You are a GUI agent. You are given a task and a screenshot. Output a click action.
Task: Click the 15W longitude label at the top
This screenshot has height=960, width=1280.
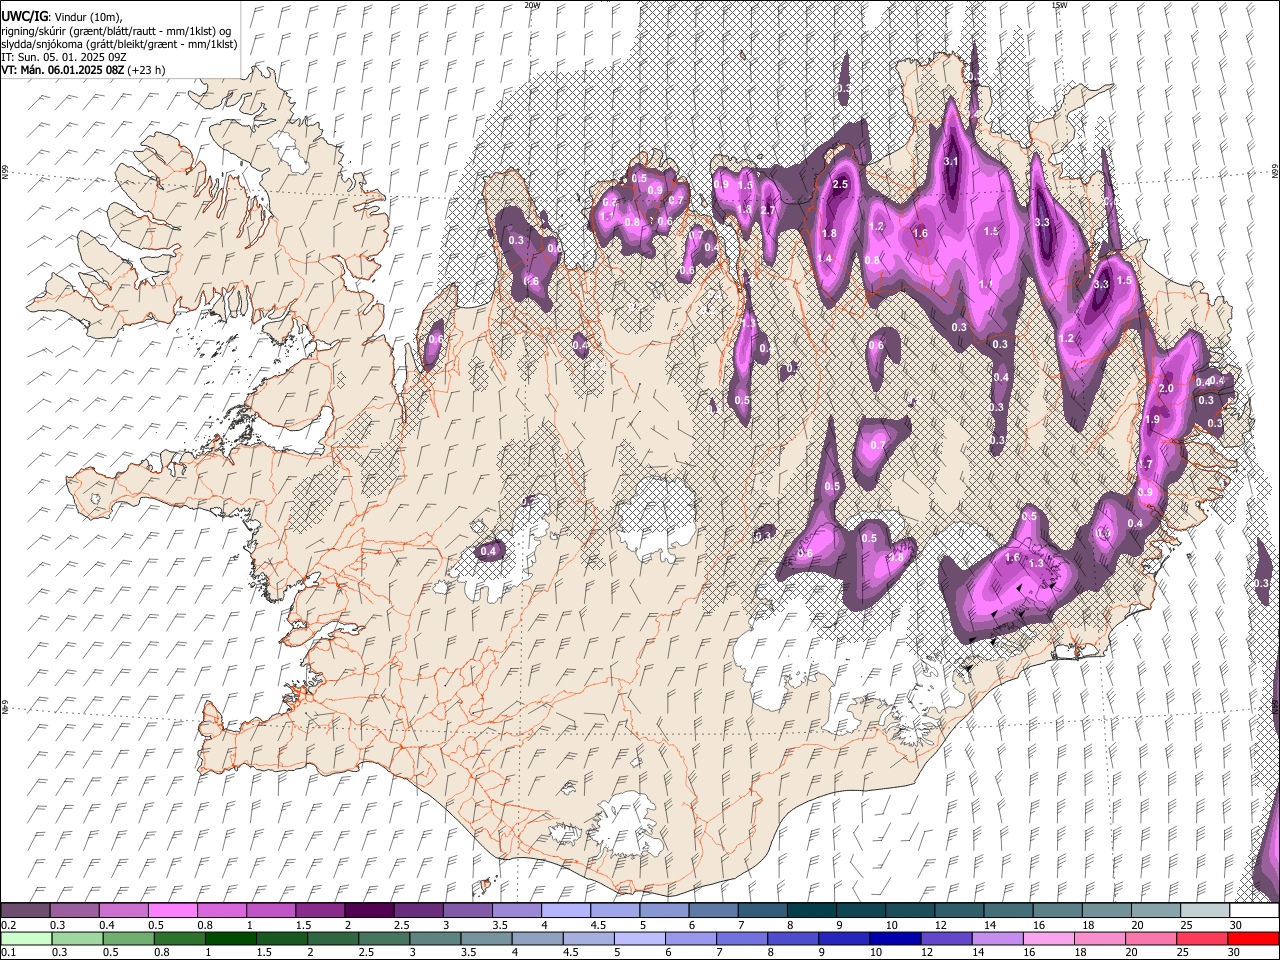tap(1059, 5)
